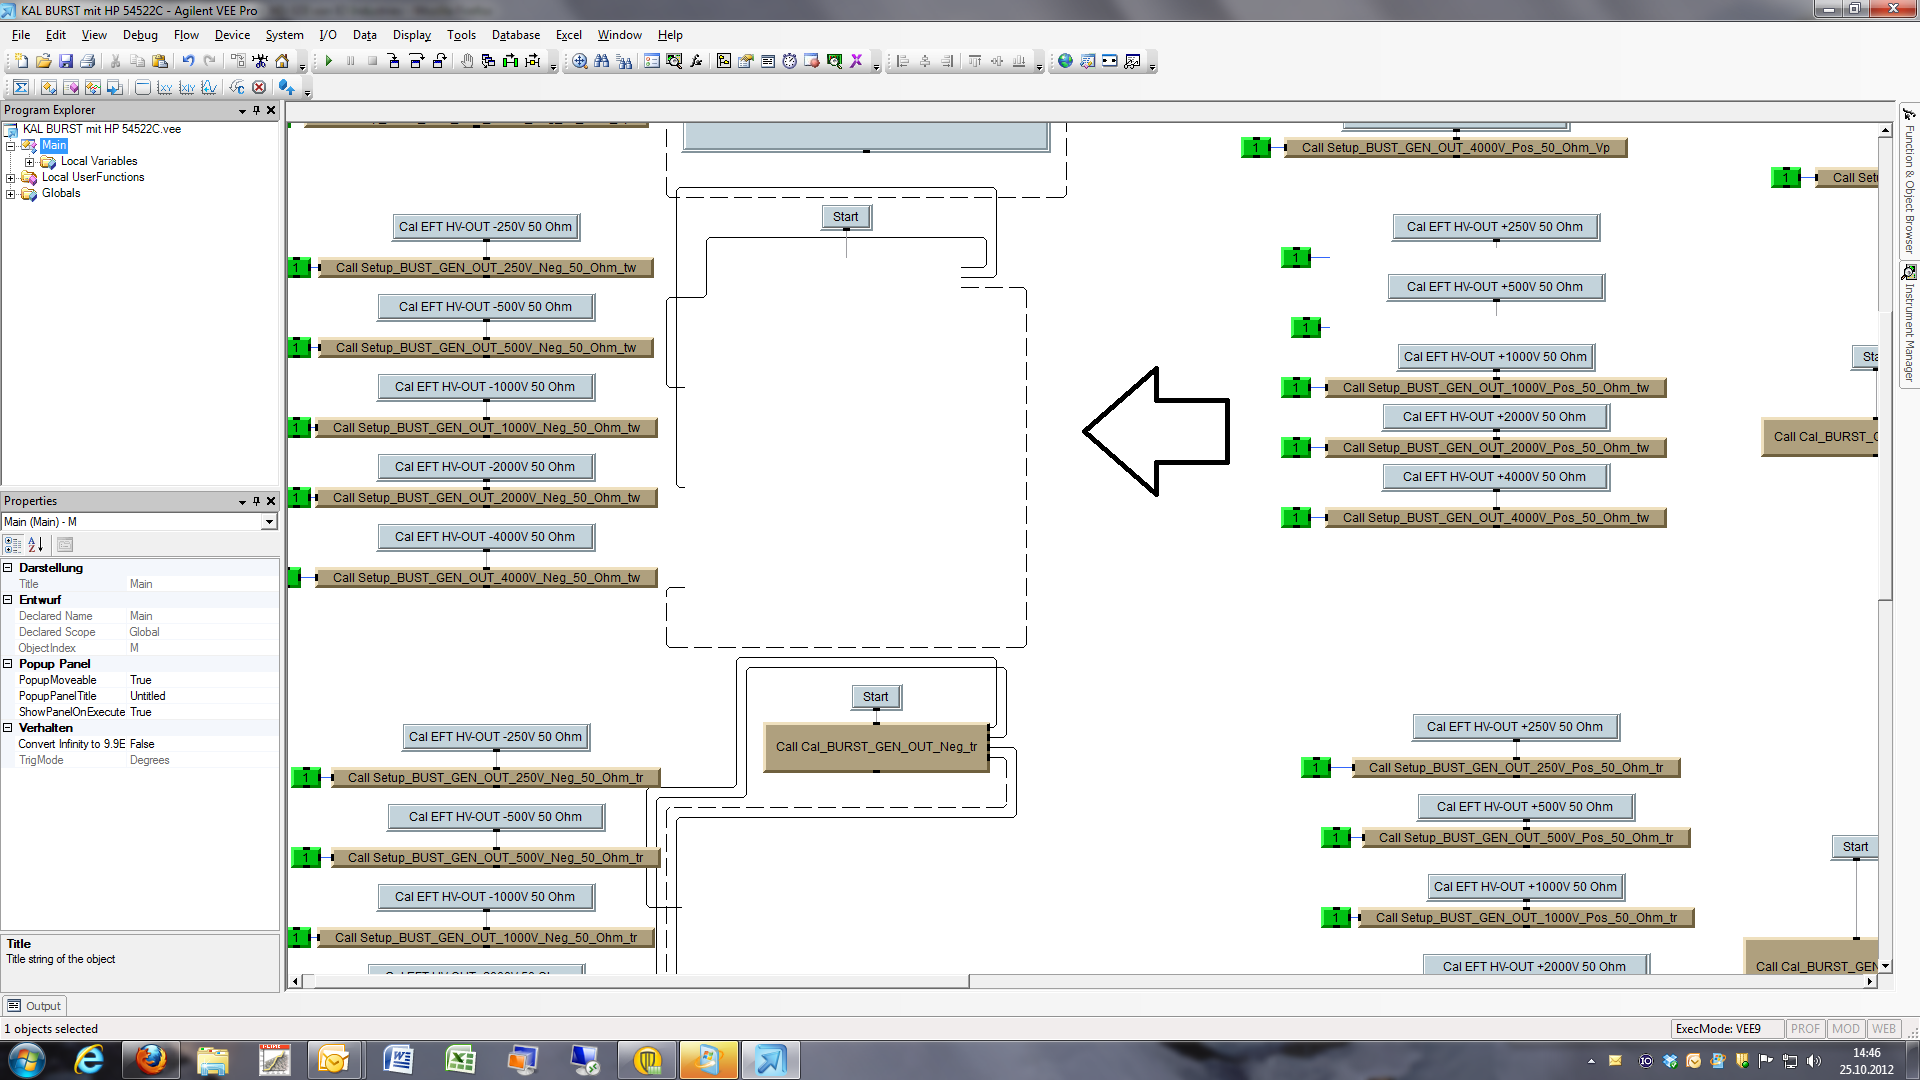Click the Find binoculars icon
1920x1080 pixels.
tap(601, 62)
